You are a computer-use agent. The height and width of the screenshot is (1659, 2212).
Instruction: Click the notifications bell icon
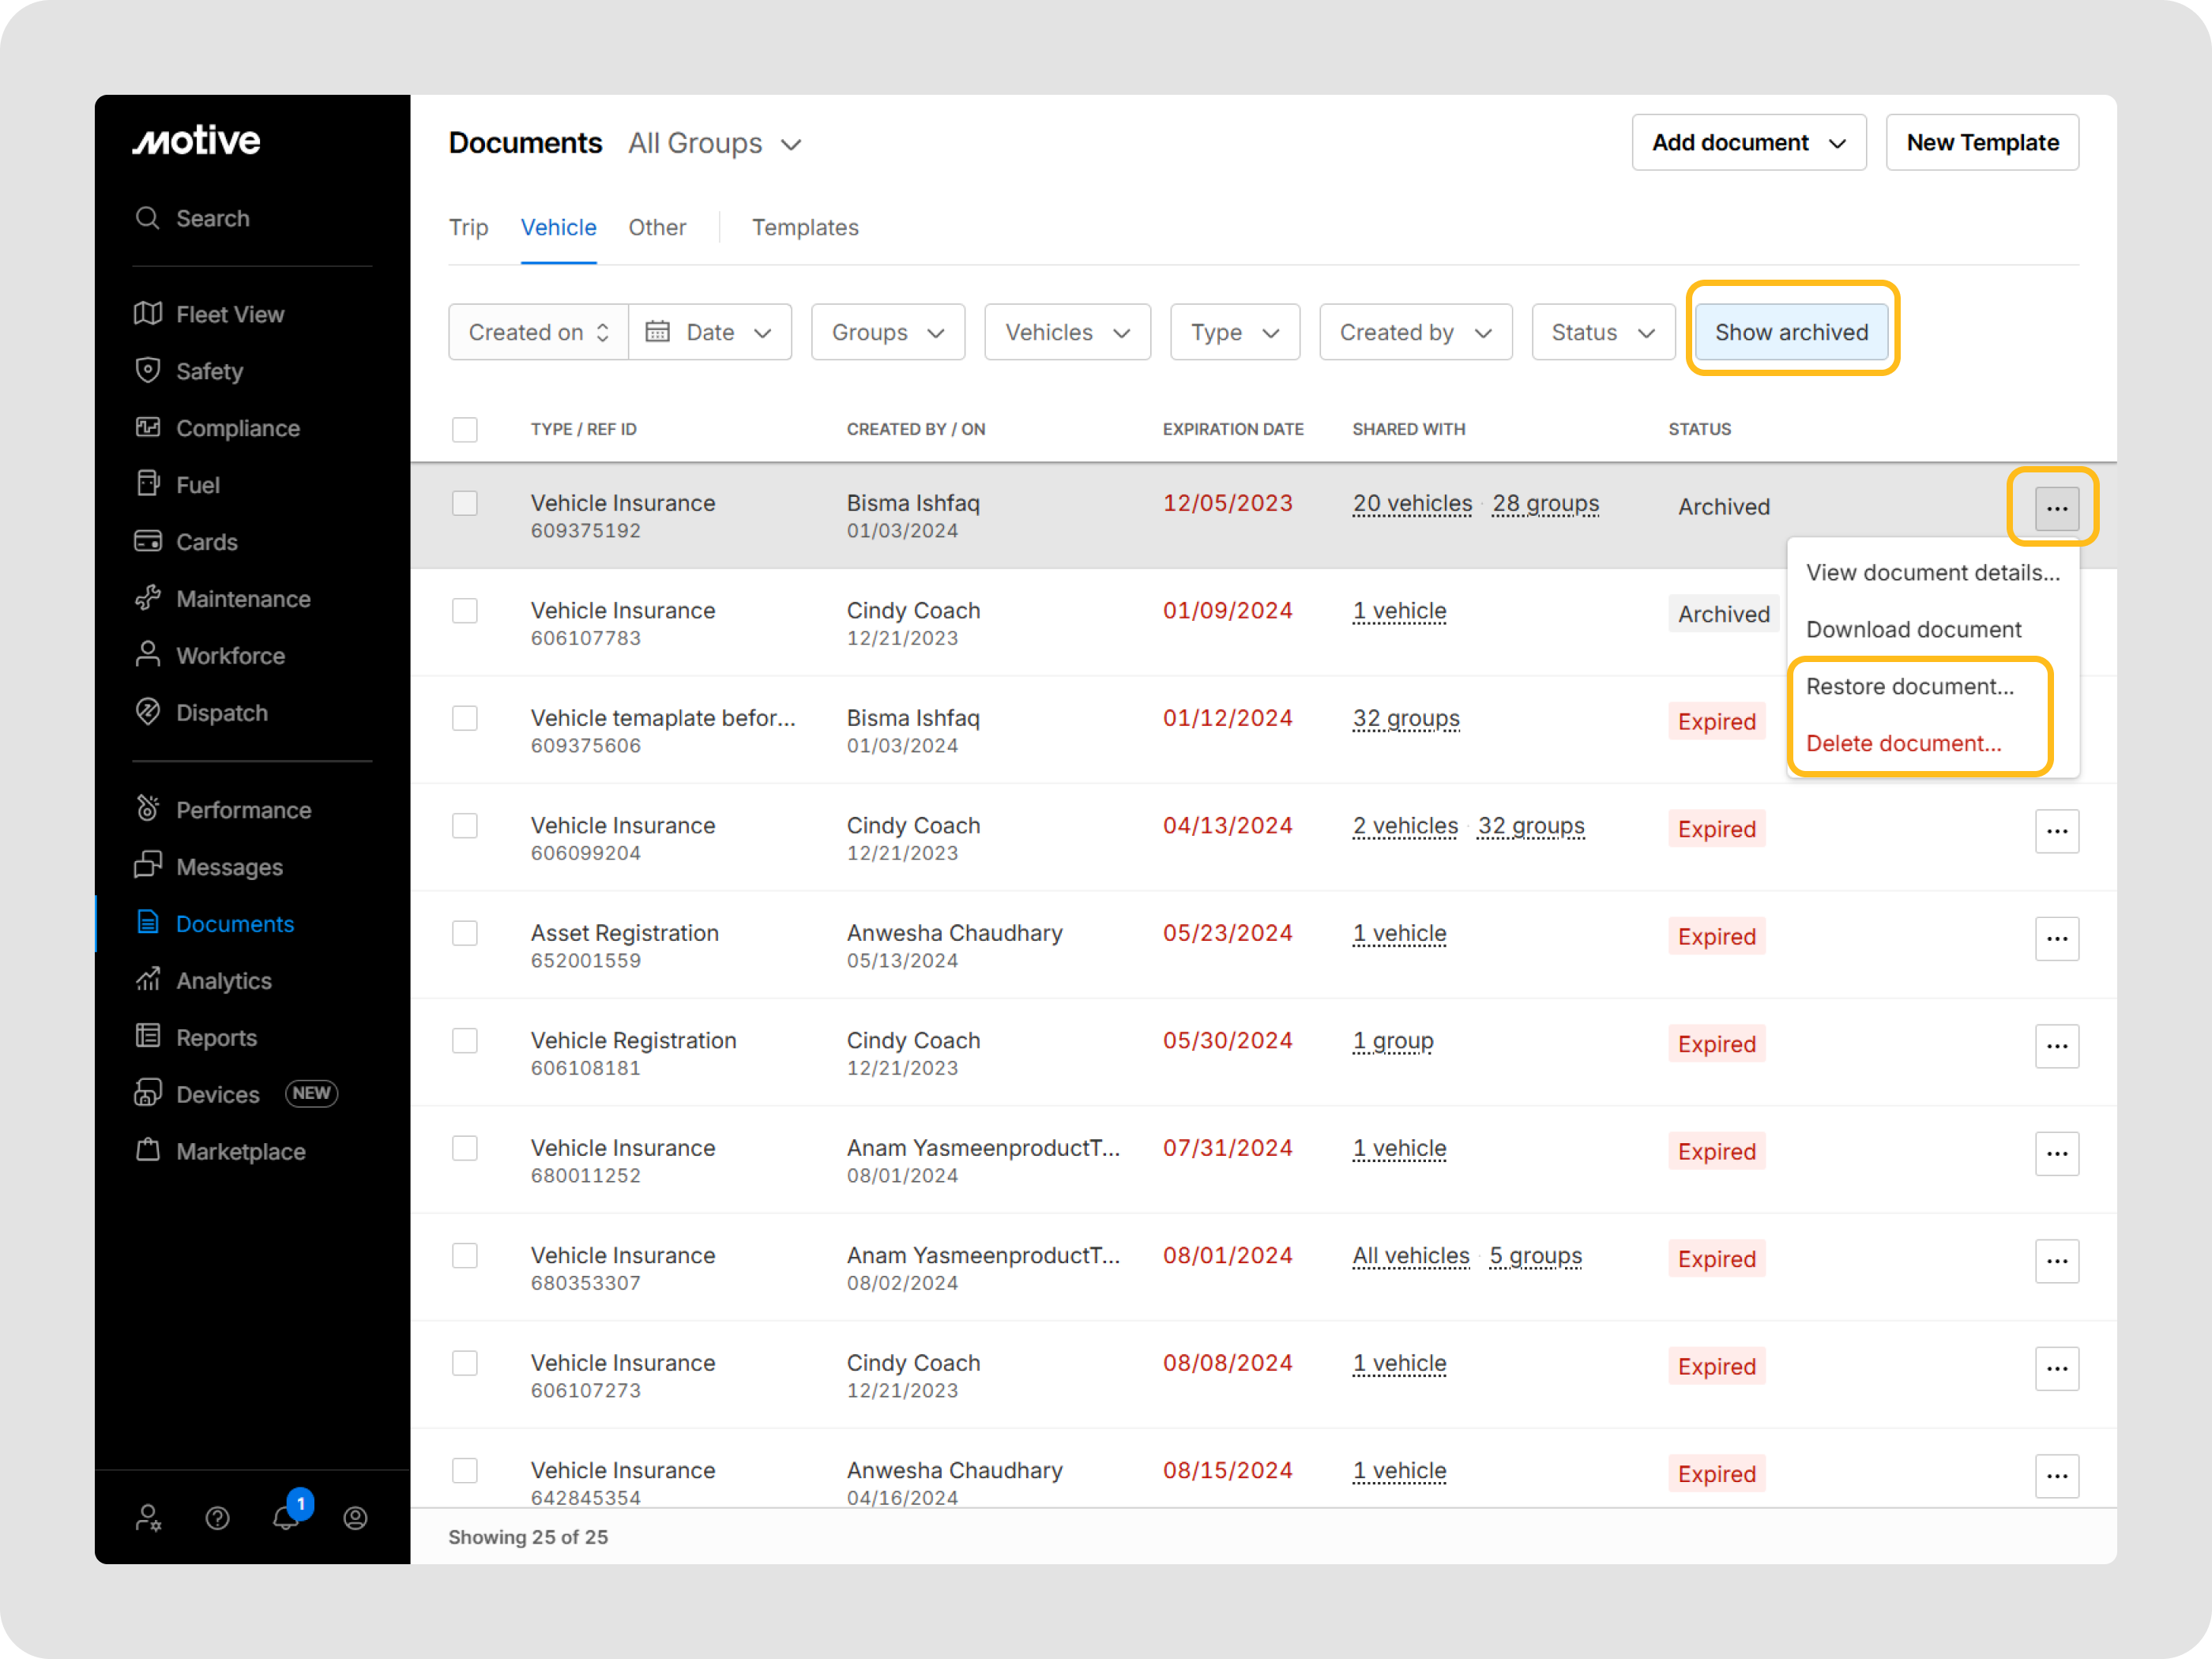click(286, 1518)
